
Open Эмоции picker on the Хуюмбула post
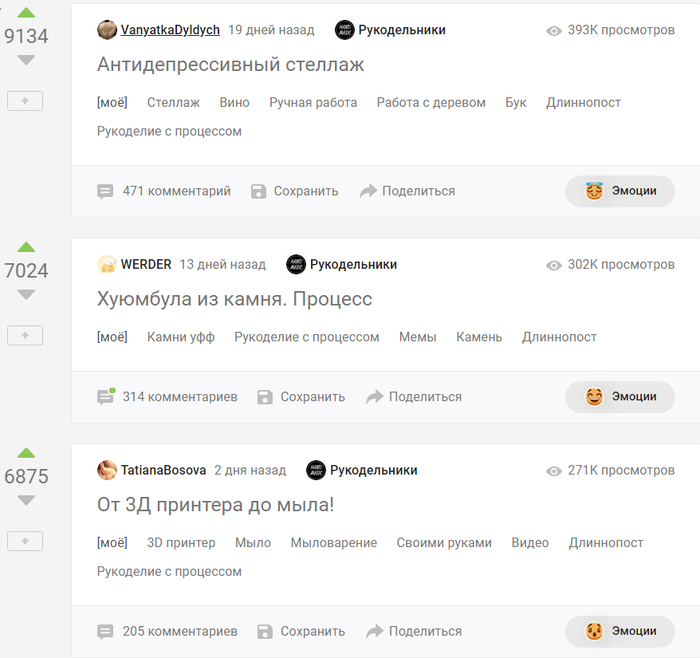620,397
